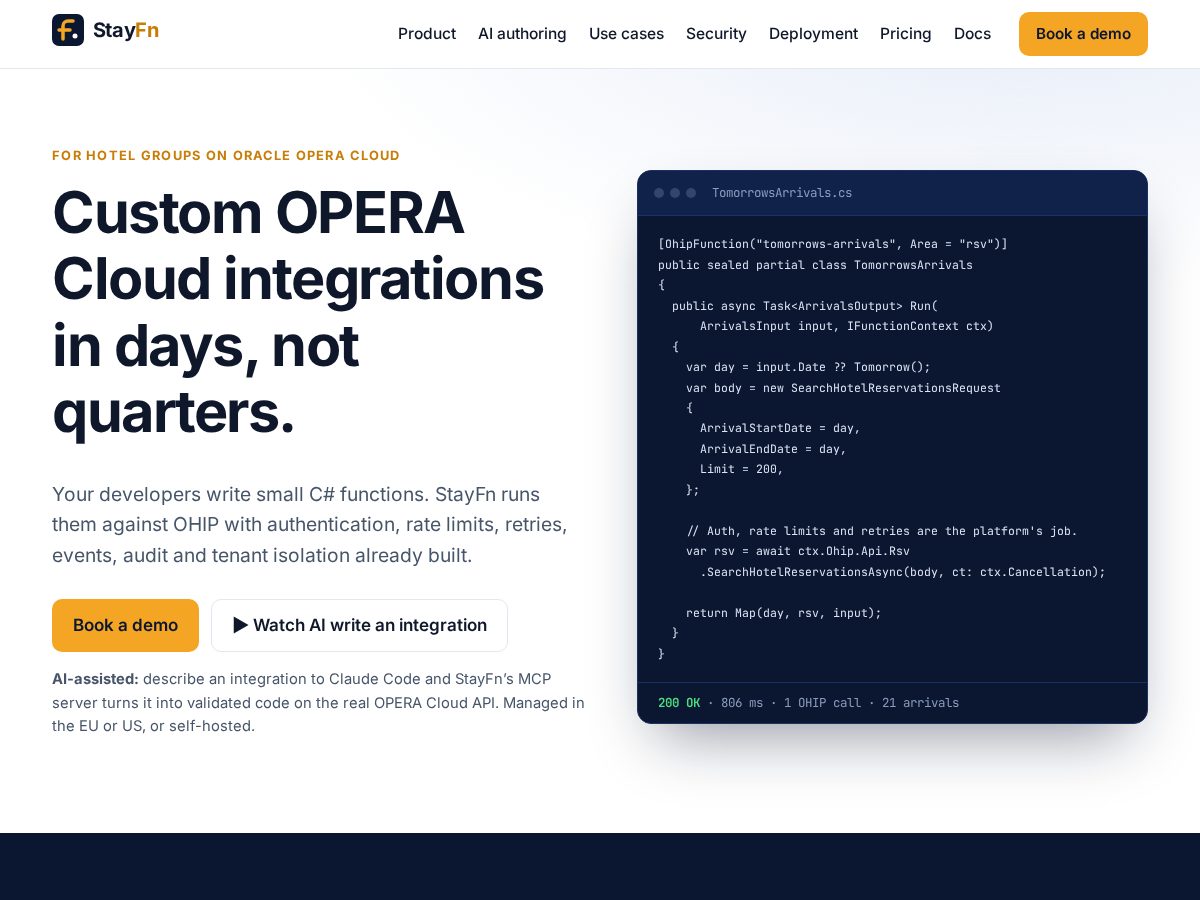
Task: Click the 'ArrivalEndDate = day,' code line
Action: click(x=773, y=449)
